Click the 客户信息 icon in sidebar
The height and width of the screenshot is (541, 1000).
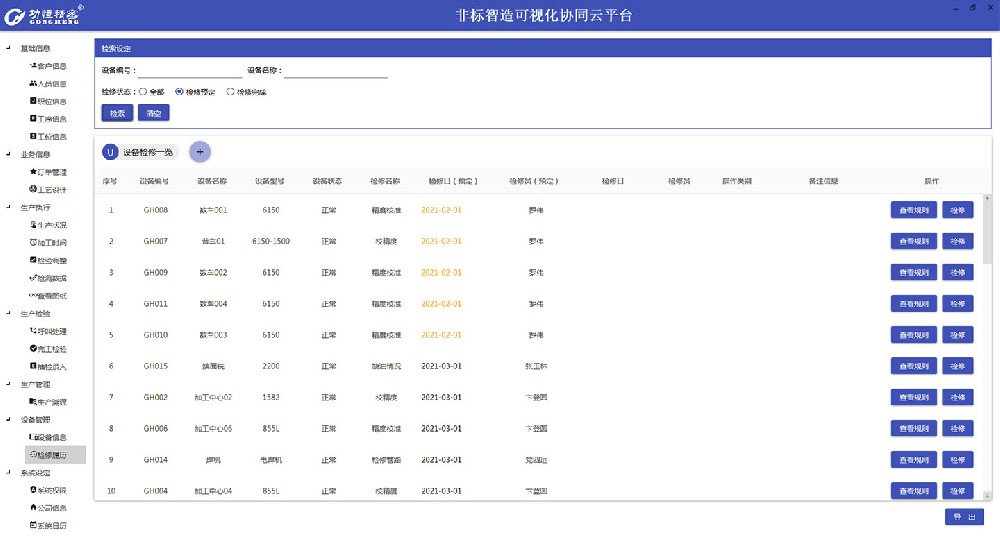[x=33, y=66]
